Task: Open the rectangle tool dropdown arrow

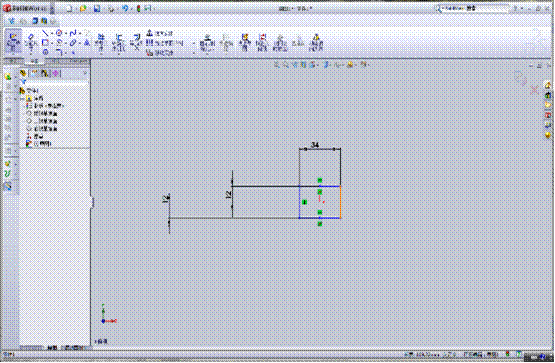Action: click(x=52, y=43)
